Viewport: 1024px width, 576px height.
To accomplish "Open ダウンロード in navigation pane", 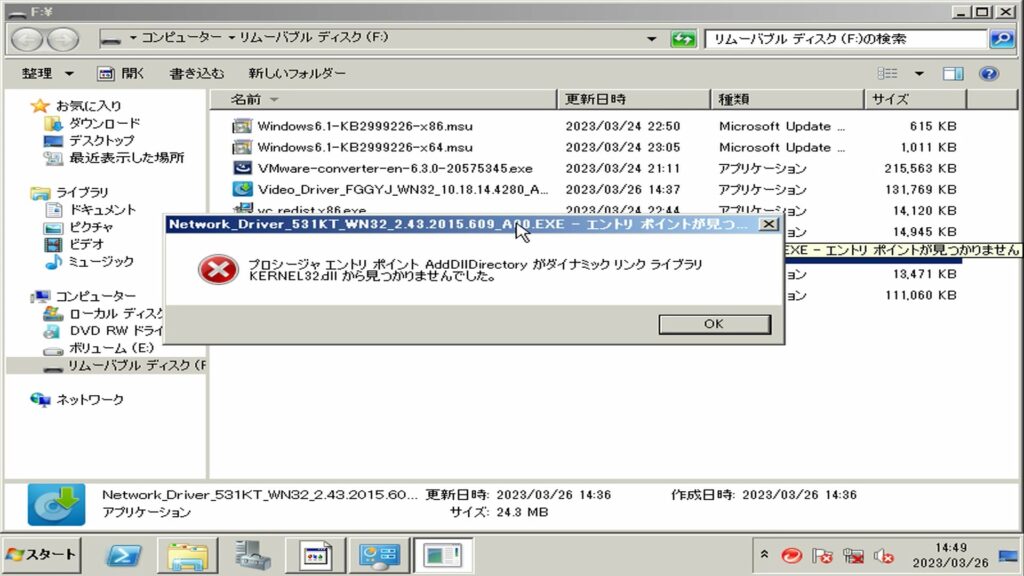I will [x=104, y=123].
